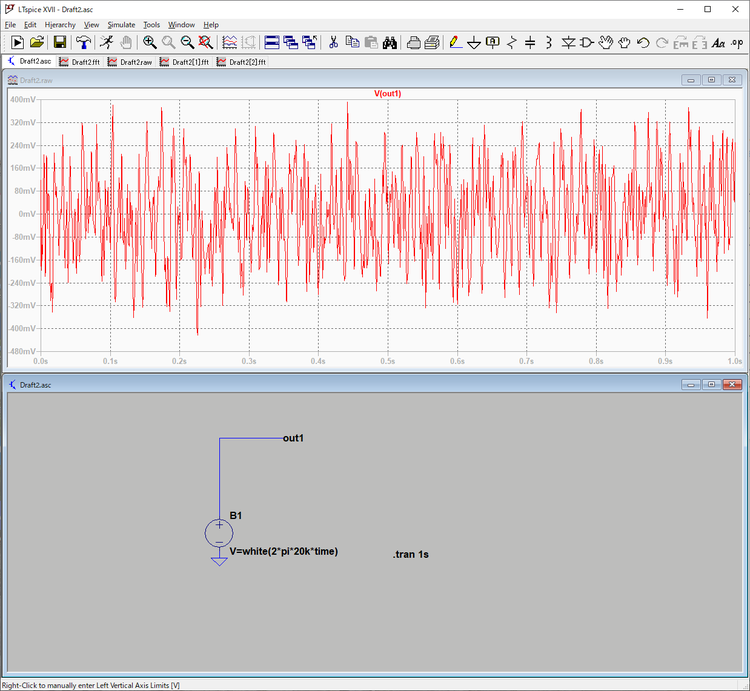Maximize the Draft2.raw waveform pane
This screenshot has width=750, height=691.
[x=711, y=80]
